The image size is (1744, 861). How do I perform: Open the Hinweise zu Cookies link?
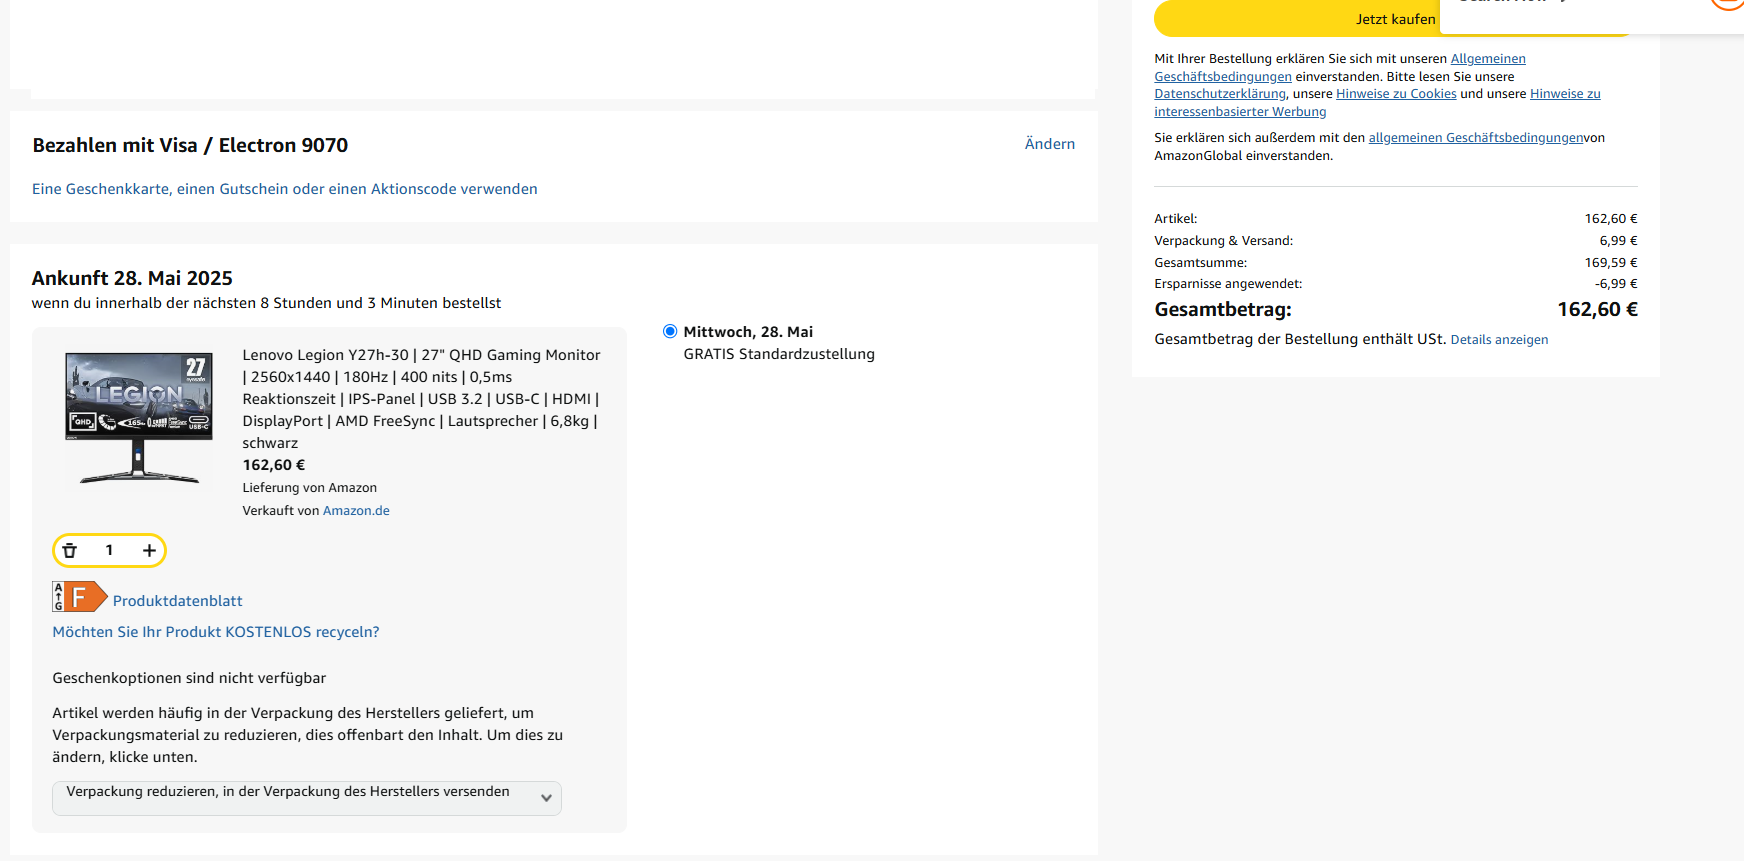(x=1395, y=94)
